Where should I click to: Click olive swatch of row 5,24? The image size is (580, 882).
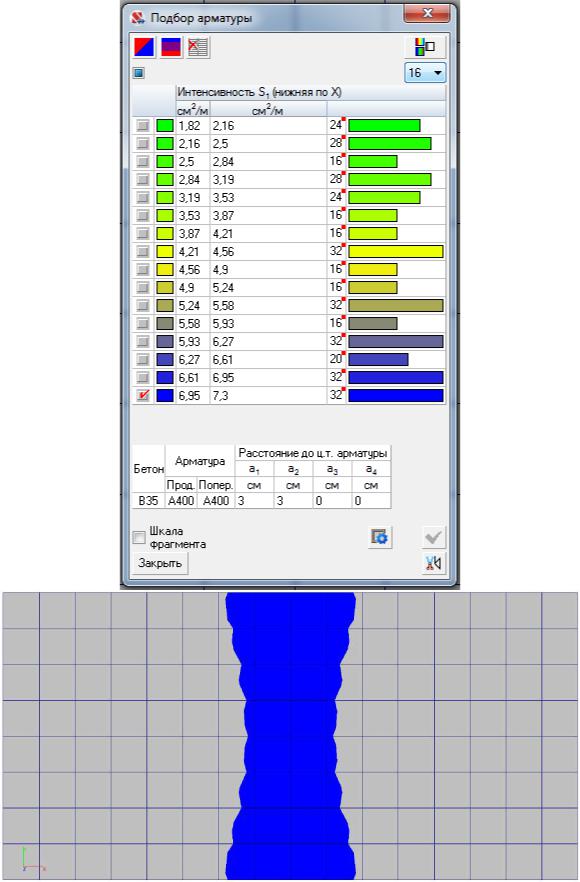(165, 305)
